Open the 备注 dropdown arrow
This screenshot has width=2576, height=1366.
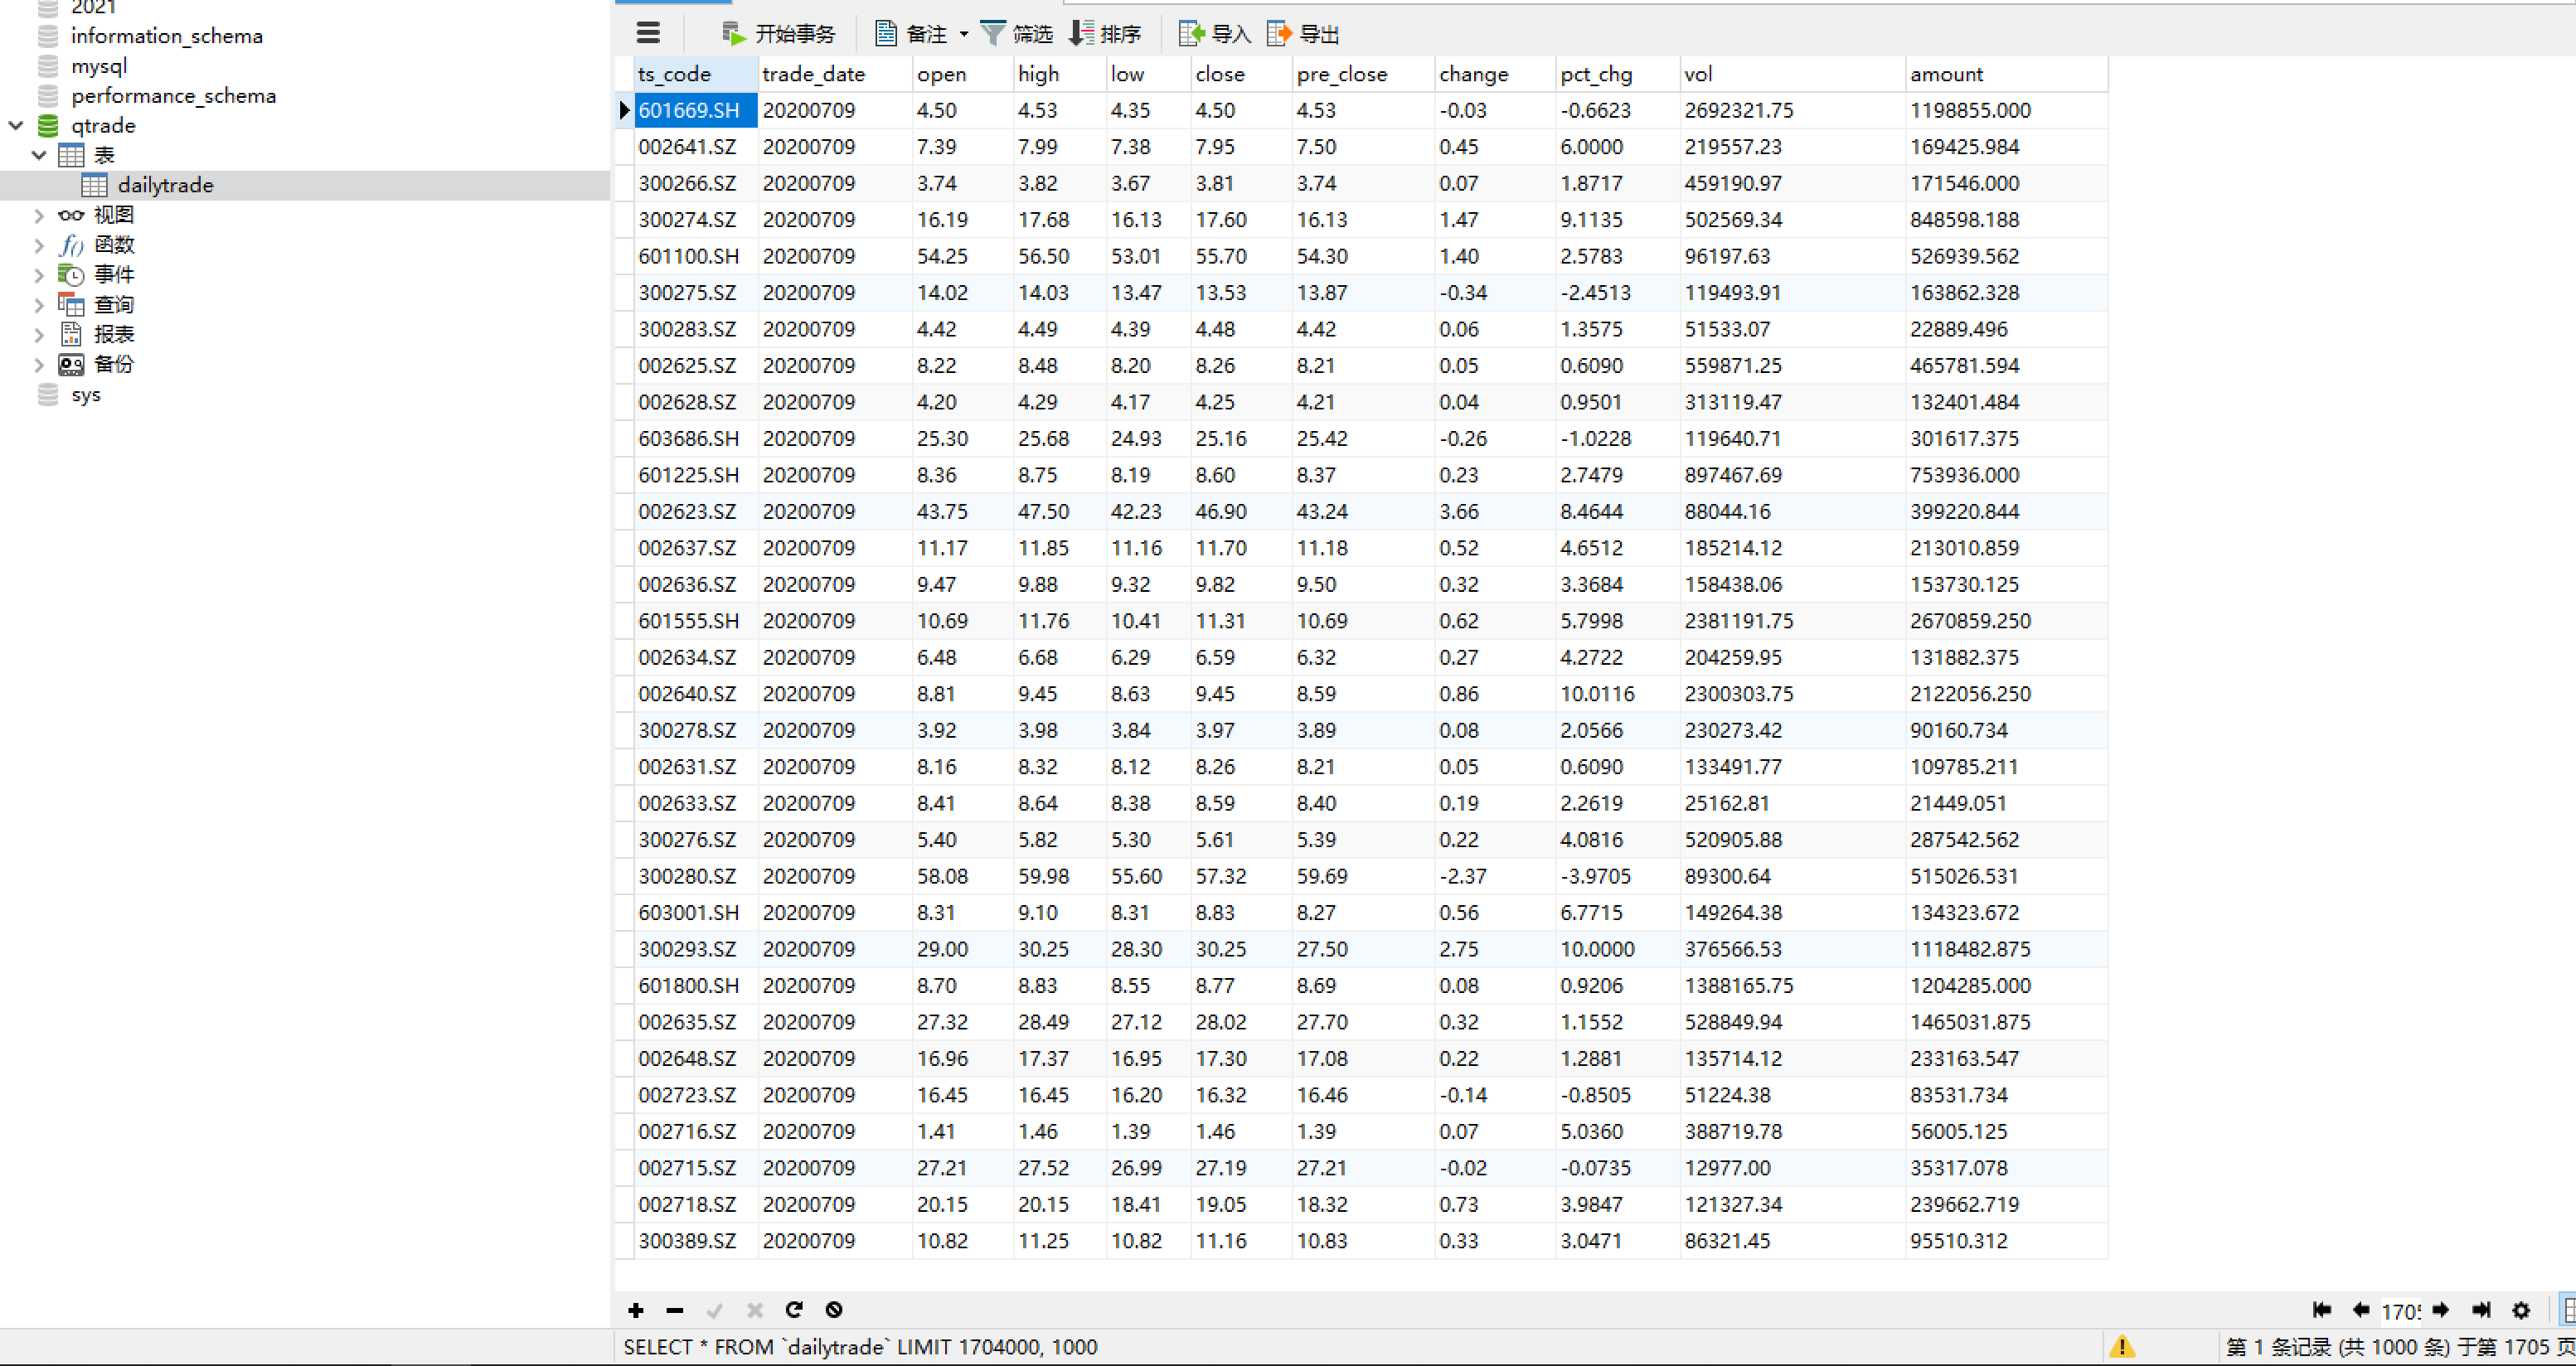[963, 33]
